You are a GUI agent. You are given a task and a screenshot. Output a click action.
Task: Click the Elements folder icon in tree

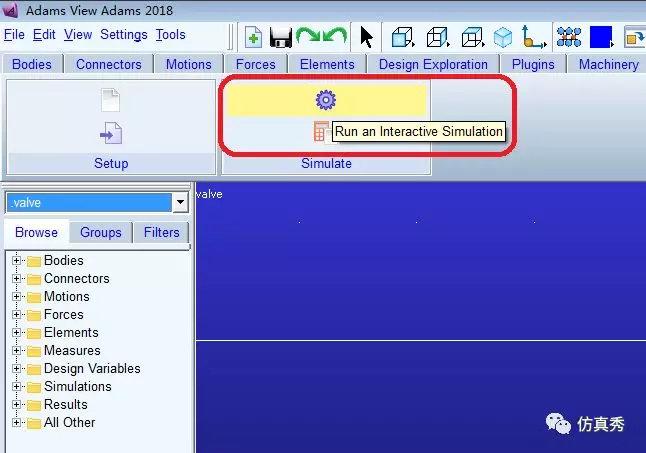point(34,333)
